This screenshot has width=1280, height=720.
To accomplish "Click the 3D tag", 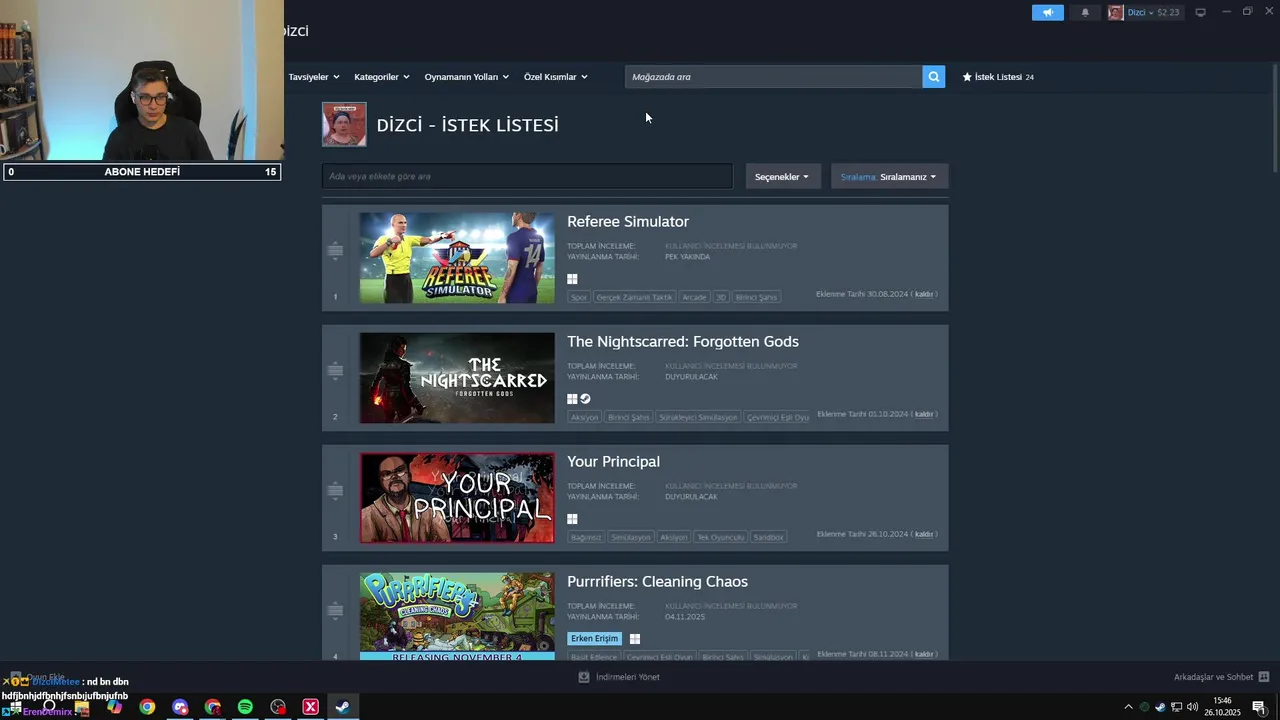I will tap(721, 297).
